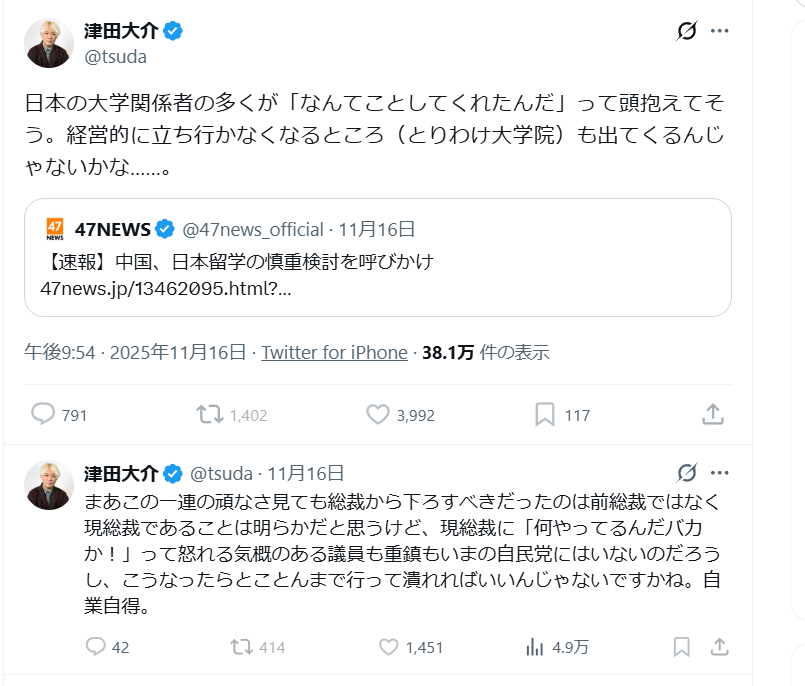Like the main tweet with 3,992 likes
This screenshot has height=686, width=805.
click(377, 414)
